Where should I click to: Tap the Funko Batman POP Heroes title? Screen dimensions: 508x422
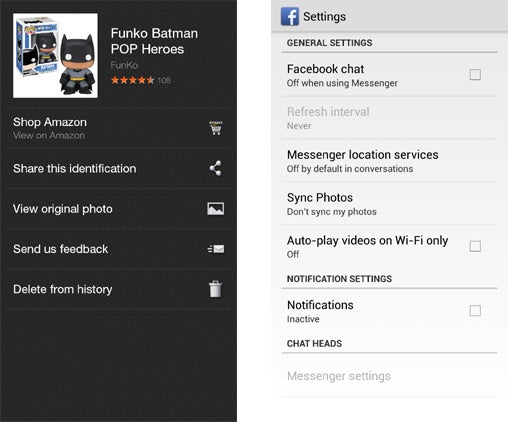tap(154, 41)
